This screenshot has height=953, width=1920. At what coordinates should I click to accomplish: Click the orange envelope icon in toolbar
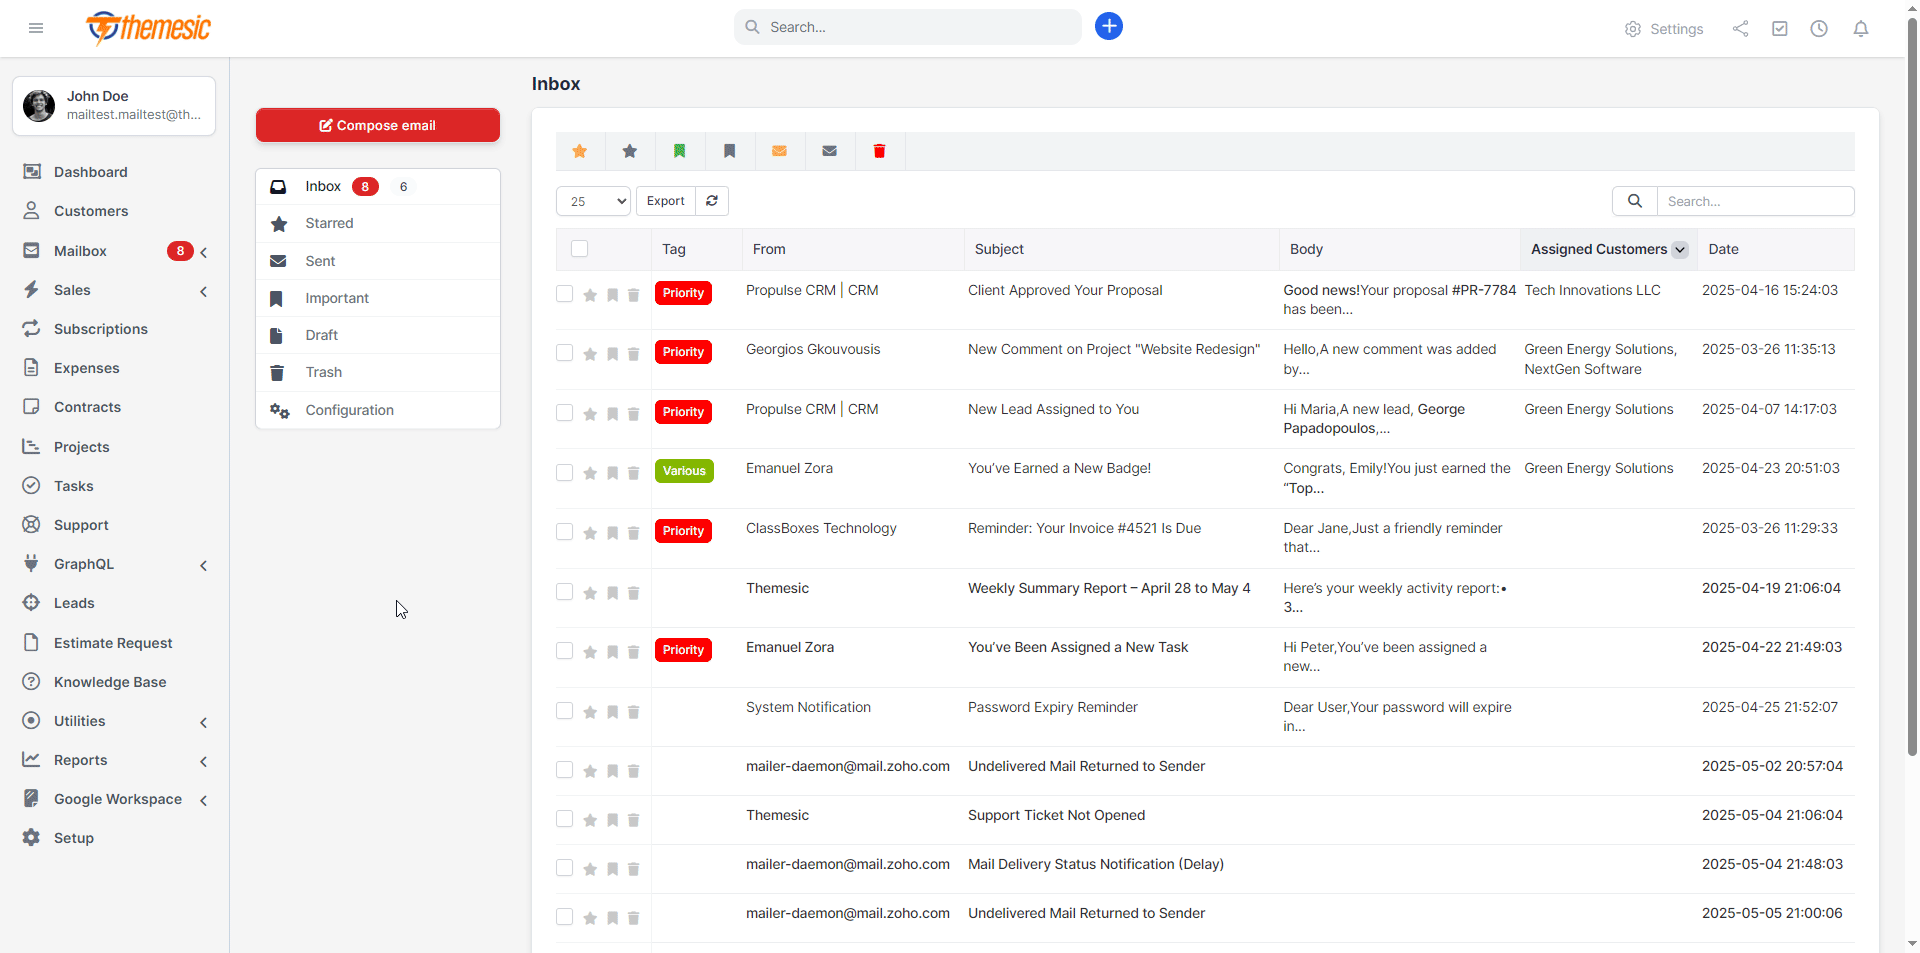(x=780, y=151)
